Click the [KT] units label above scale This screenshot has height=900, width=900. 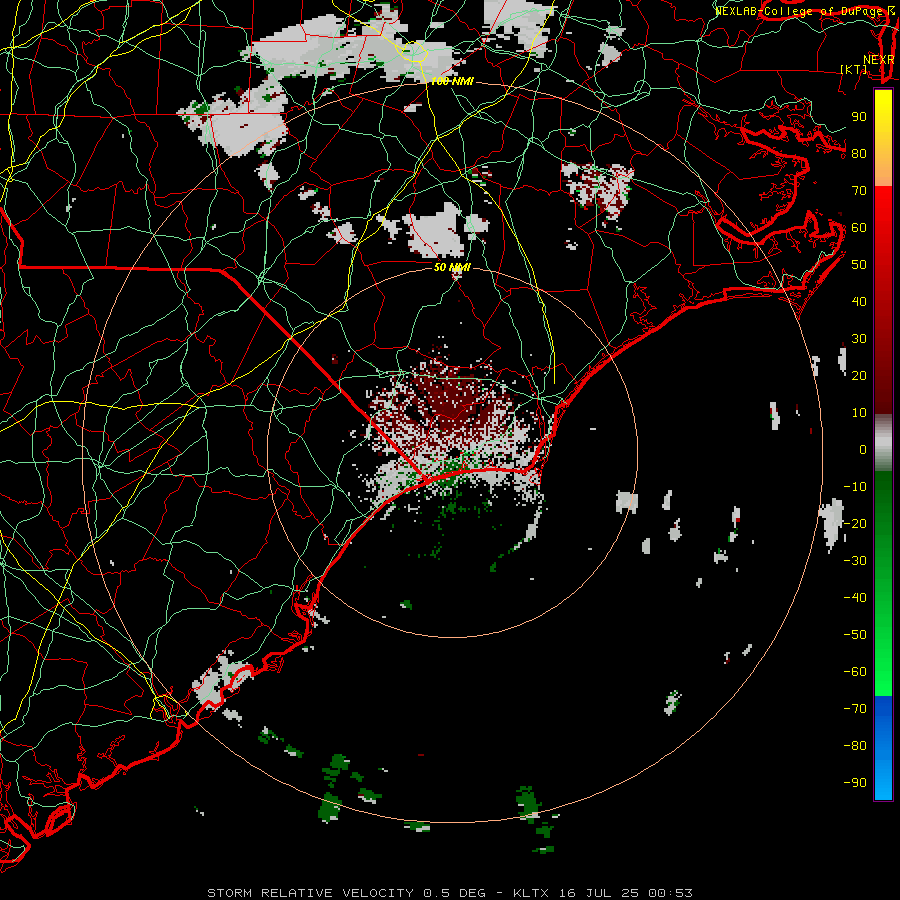pos(854,69)
